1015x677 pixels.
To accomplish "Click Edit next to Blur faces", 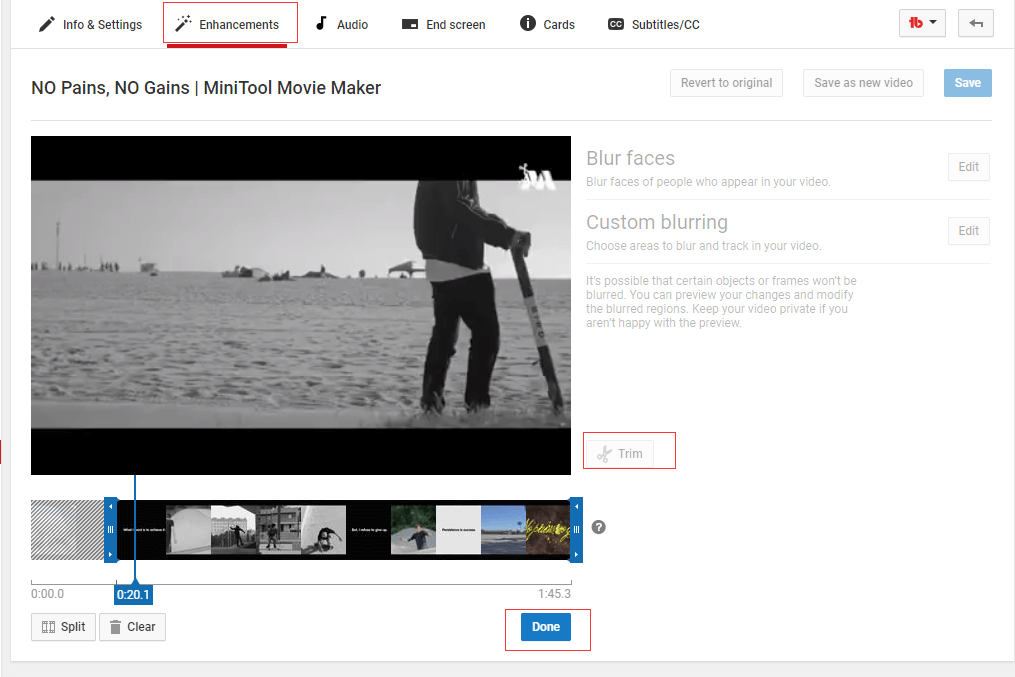I will point(967,166).
